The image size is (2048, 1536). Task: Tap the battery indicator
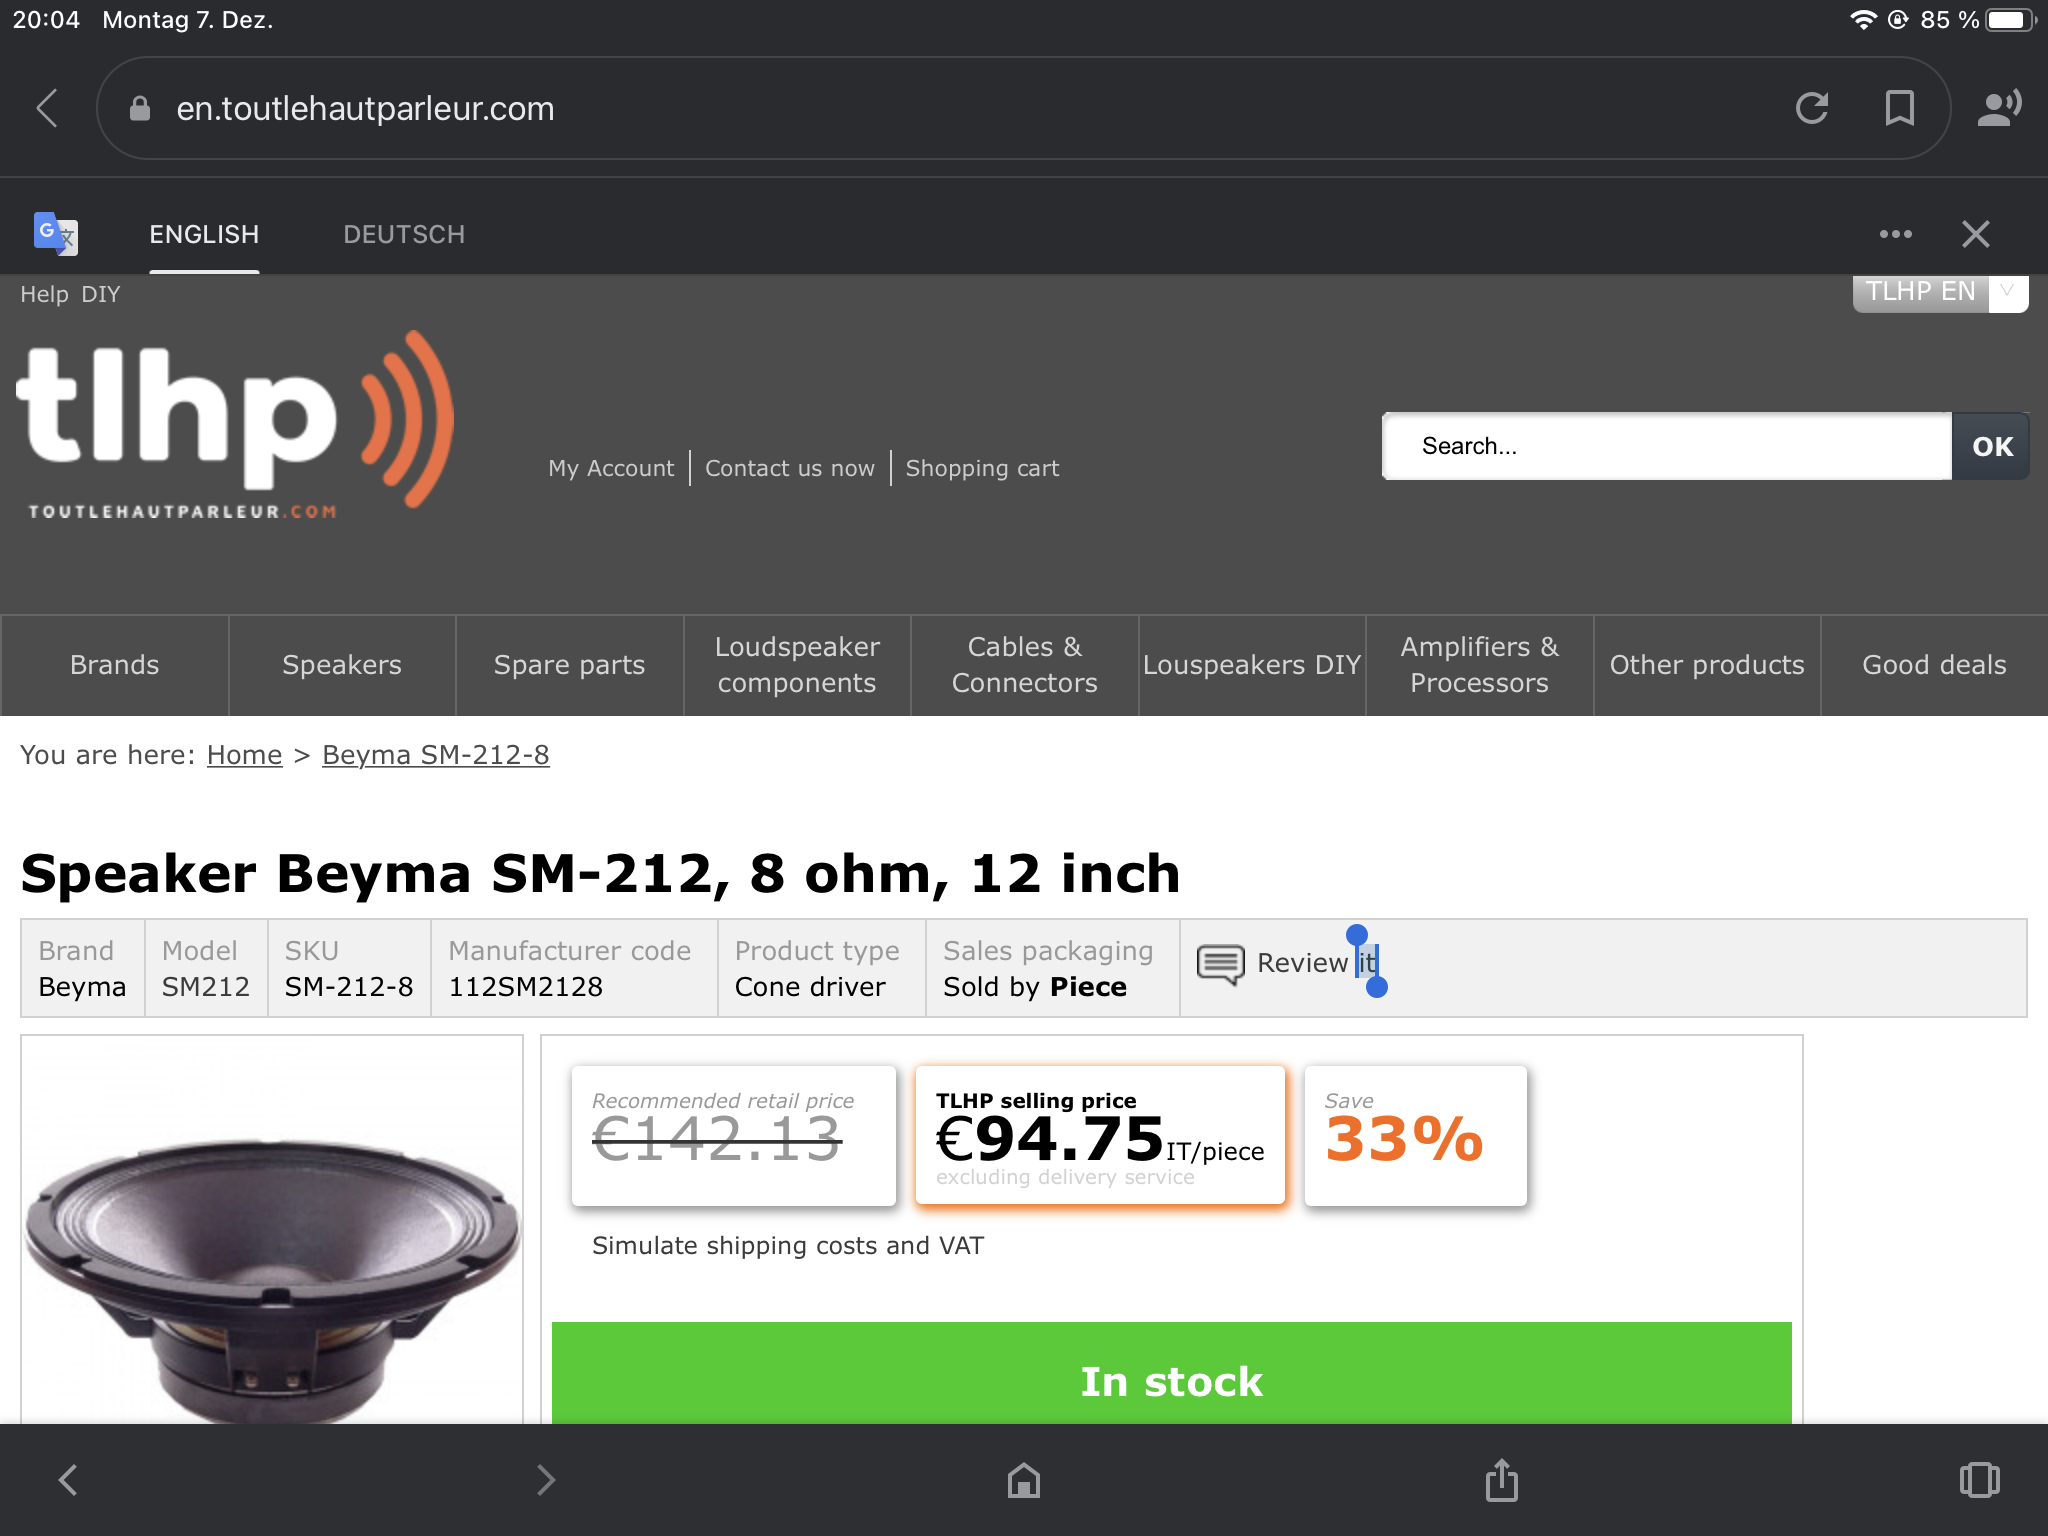pos(2011,20)
